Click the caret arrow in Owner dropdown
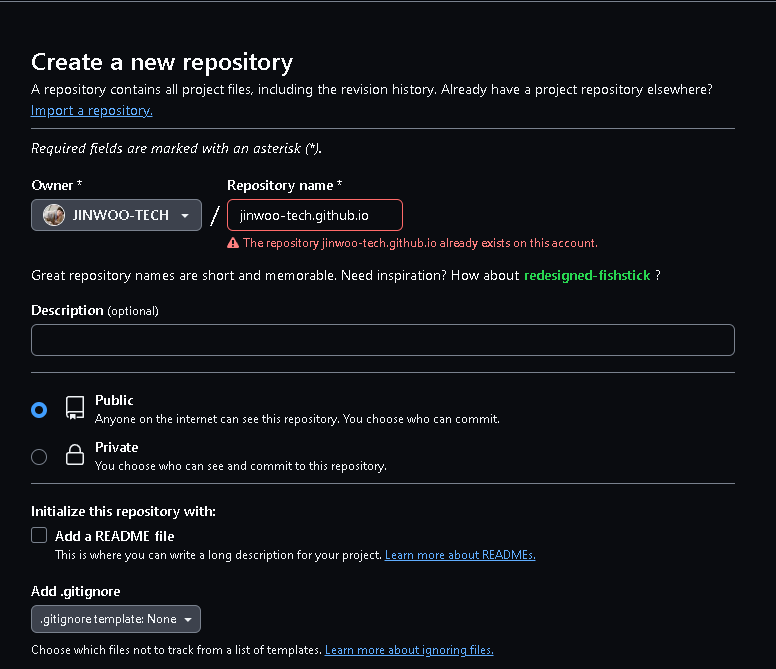 pos(185,216)
